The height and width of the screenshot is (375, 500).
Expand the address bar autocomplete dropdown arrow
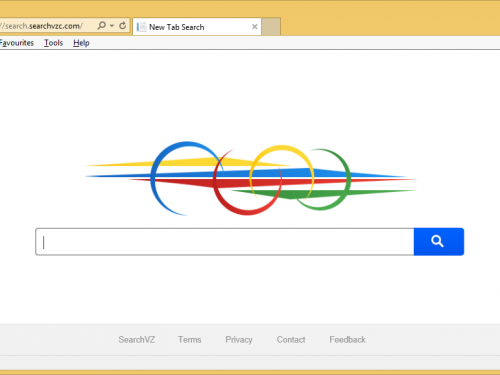pos(112,26)
